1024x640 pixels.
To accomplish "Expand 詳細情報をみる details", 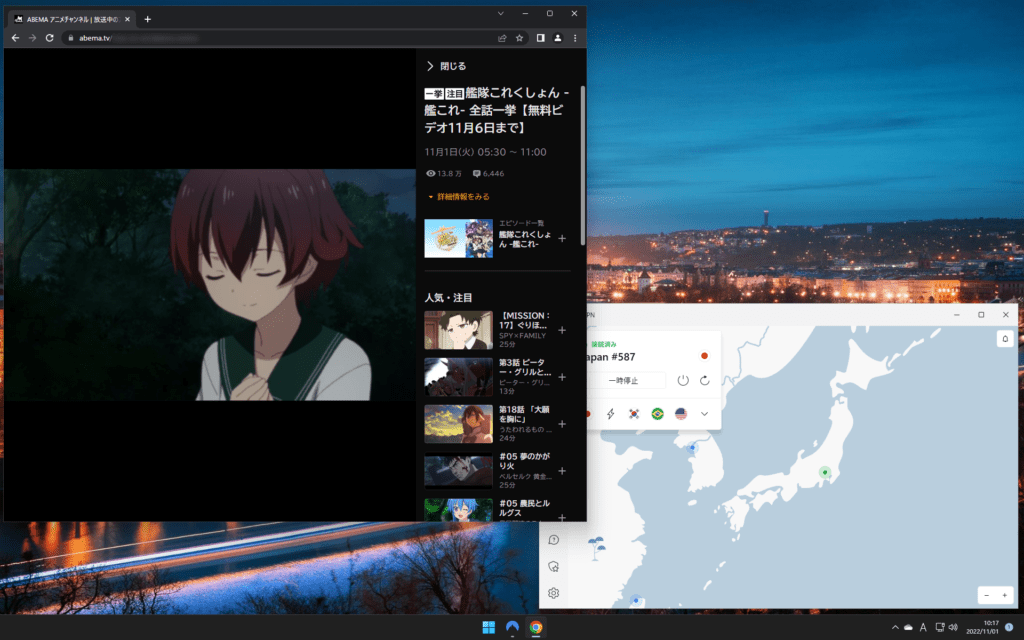I will (x=458, y=197).
